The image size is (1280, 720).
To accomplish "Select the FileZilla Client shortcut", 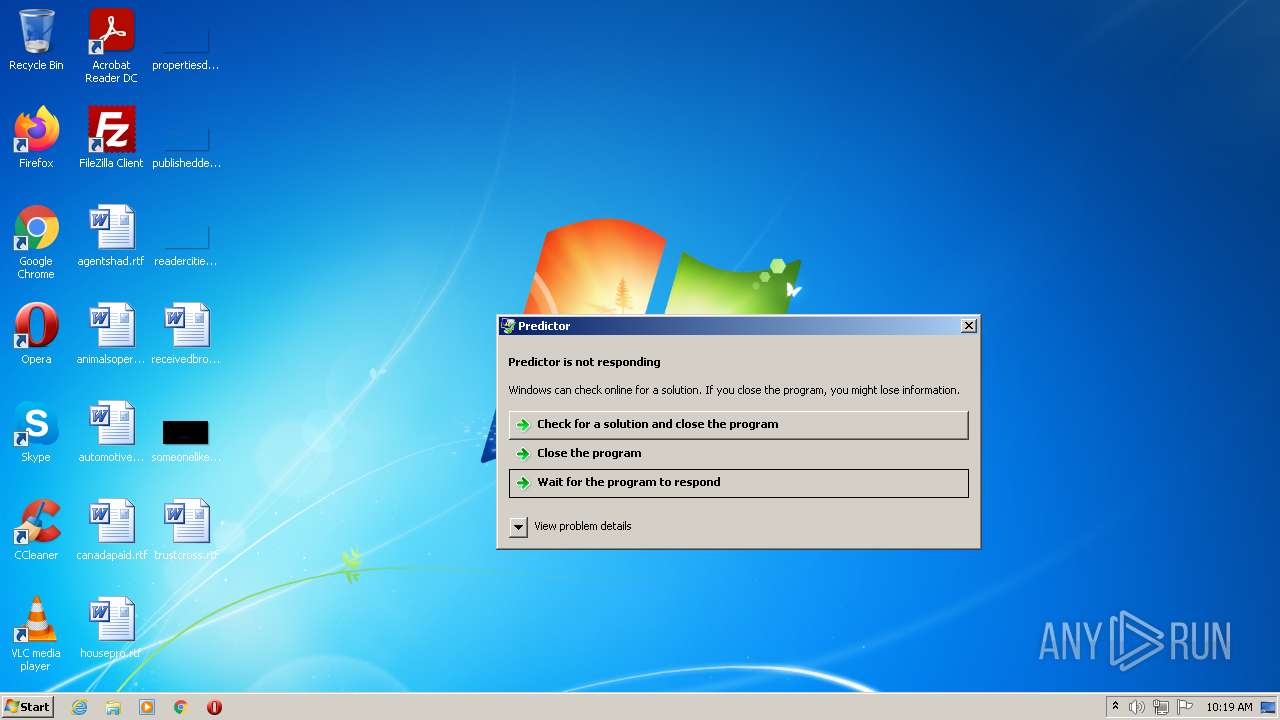I will (111, 139).
